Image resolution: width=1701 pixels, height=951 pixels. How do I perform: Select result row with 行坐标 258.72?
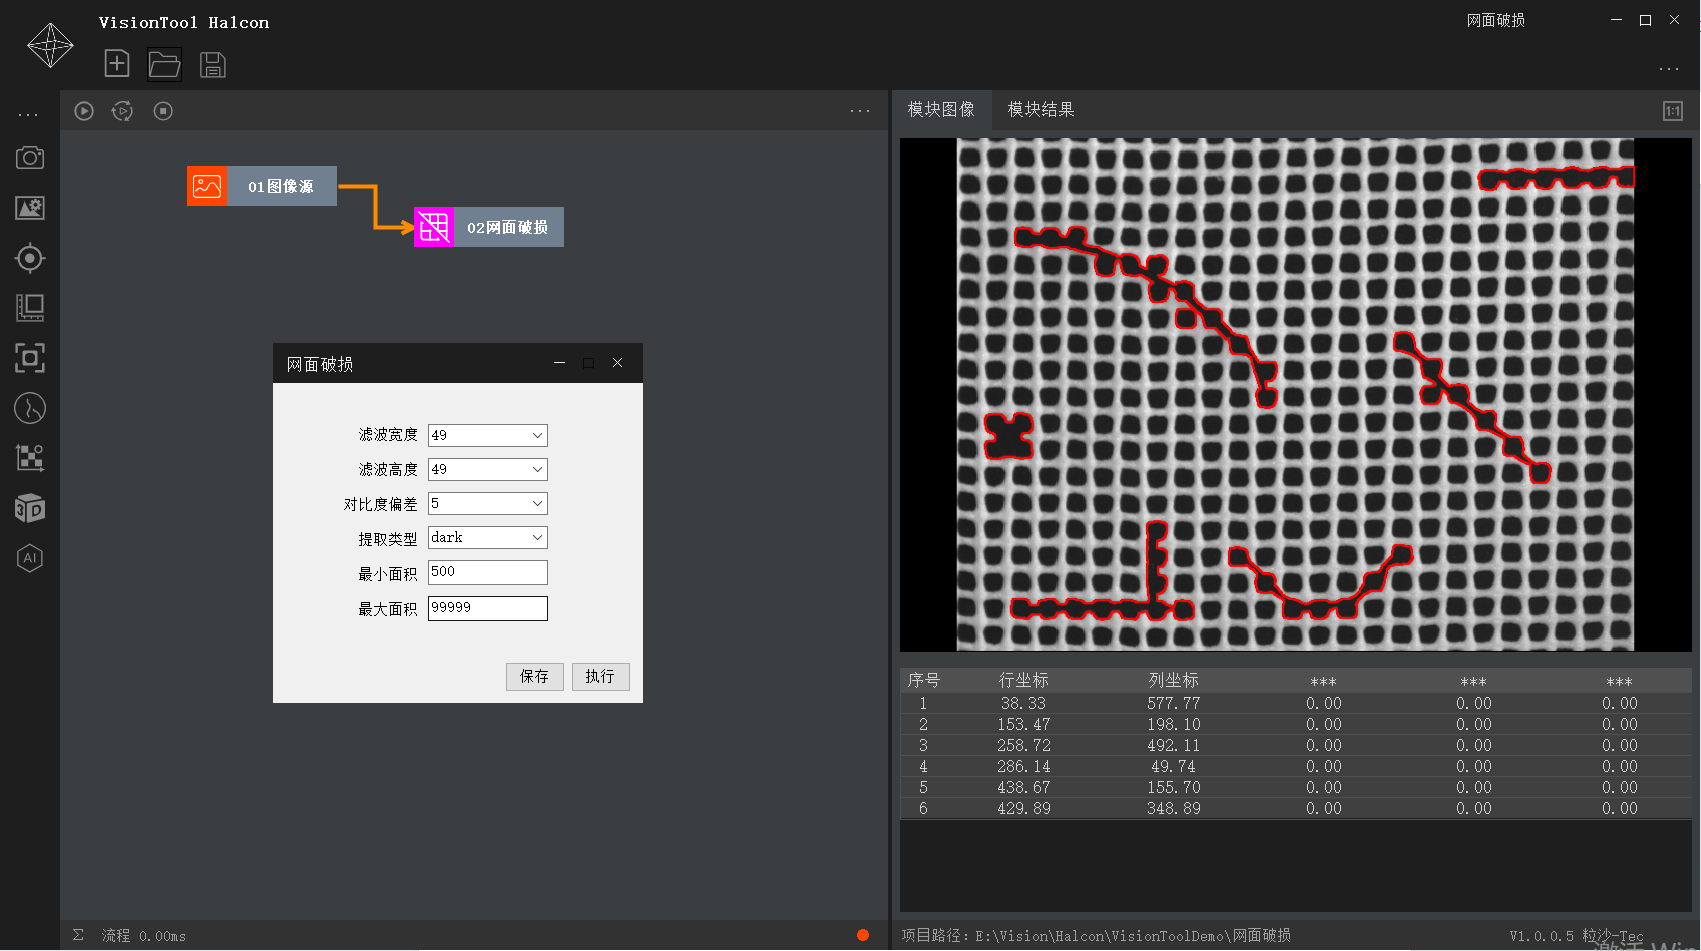pos(1295,746)
